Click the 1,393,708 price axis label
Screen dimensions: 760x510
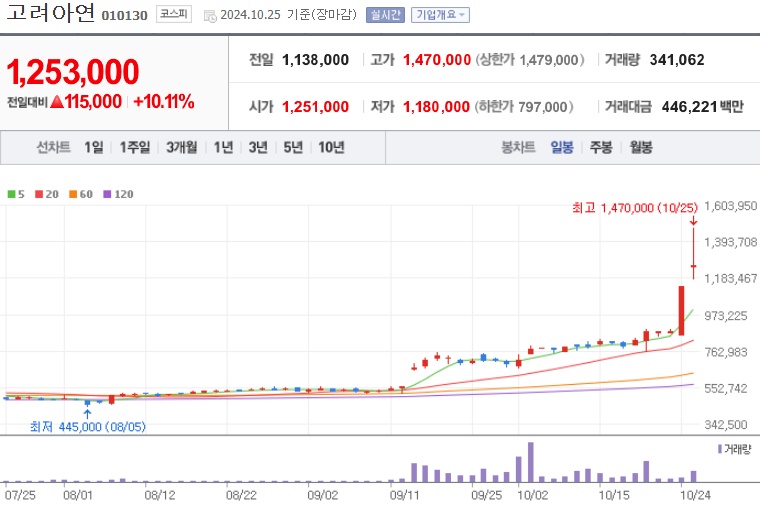pos(730,242)
